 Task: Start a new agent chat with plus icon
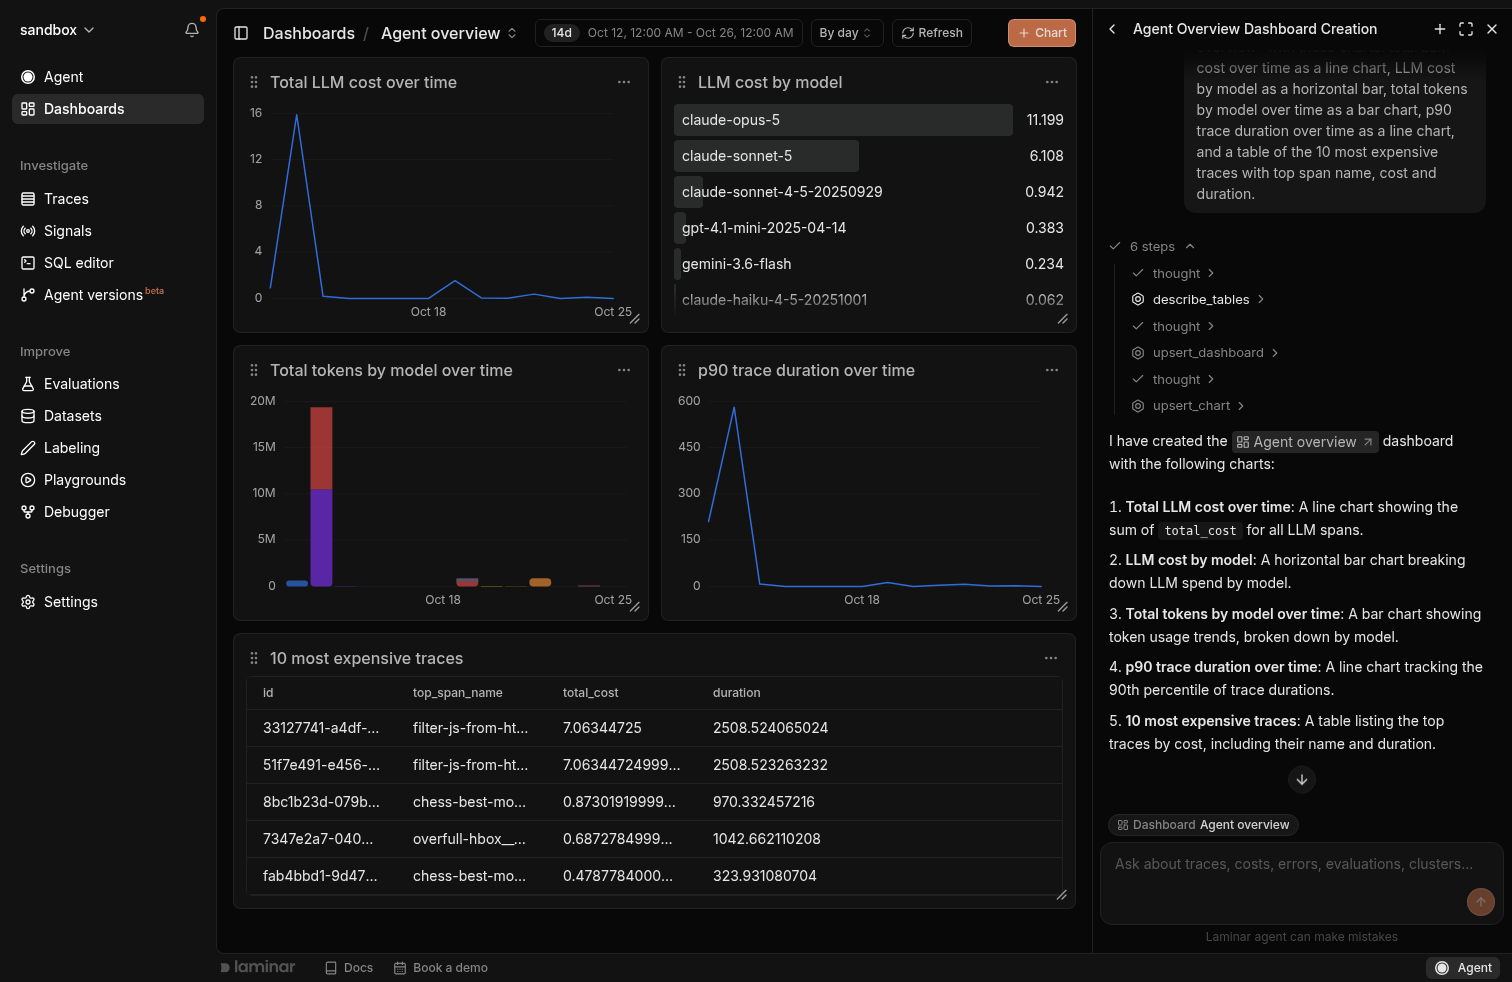click(x=1440, y=29)
